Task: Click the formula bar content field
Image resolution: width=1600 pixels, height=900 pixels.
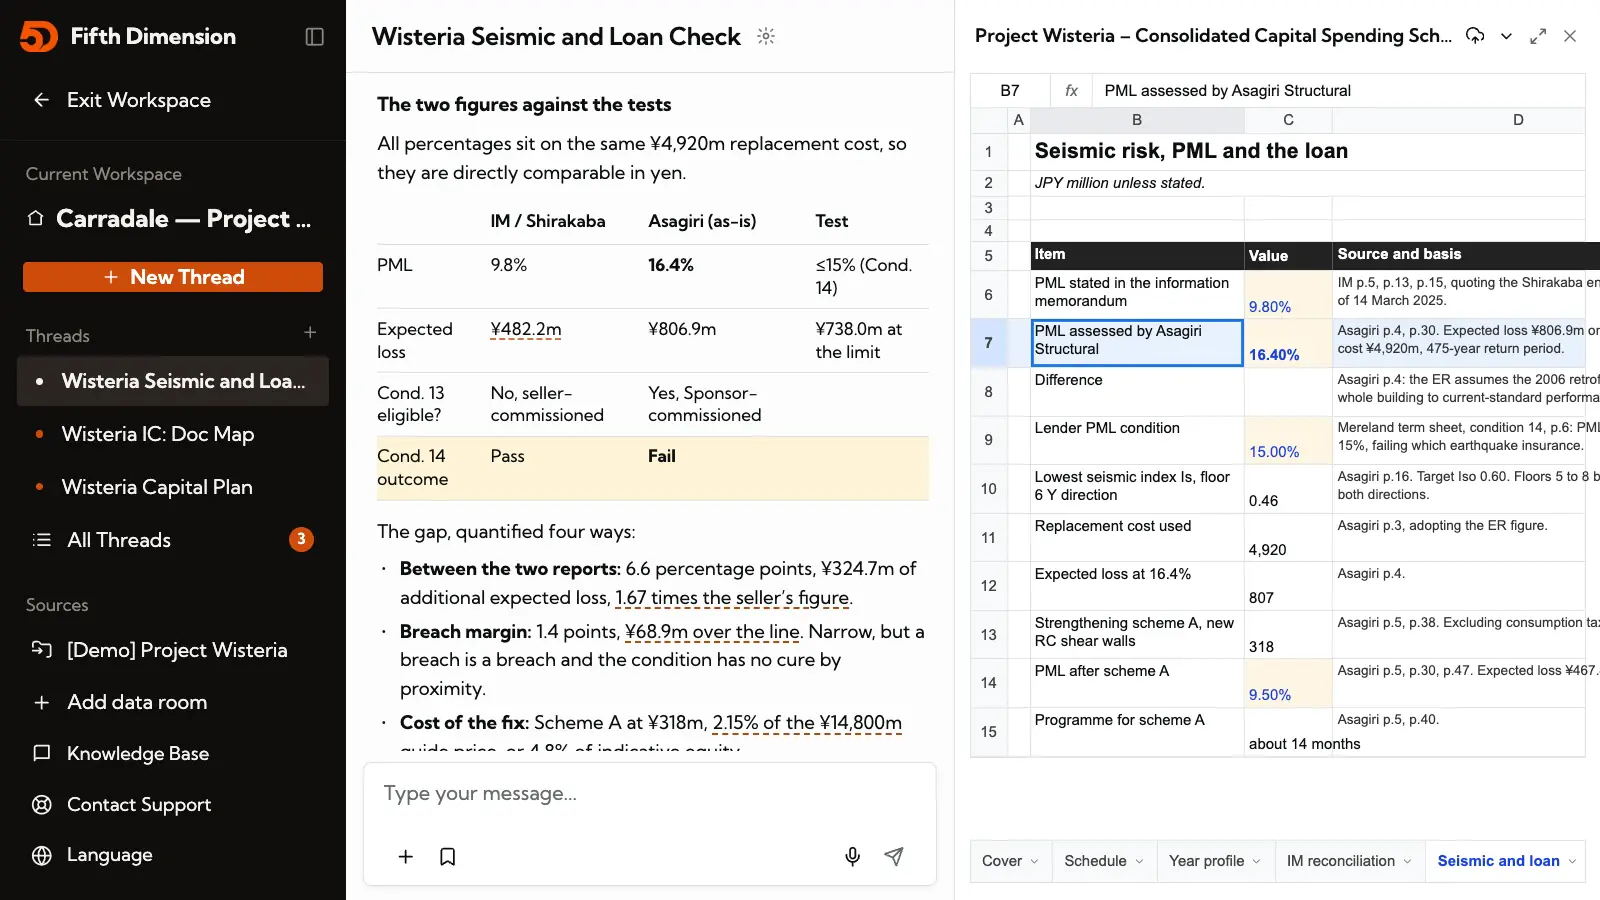Action: coord(1340,91)
